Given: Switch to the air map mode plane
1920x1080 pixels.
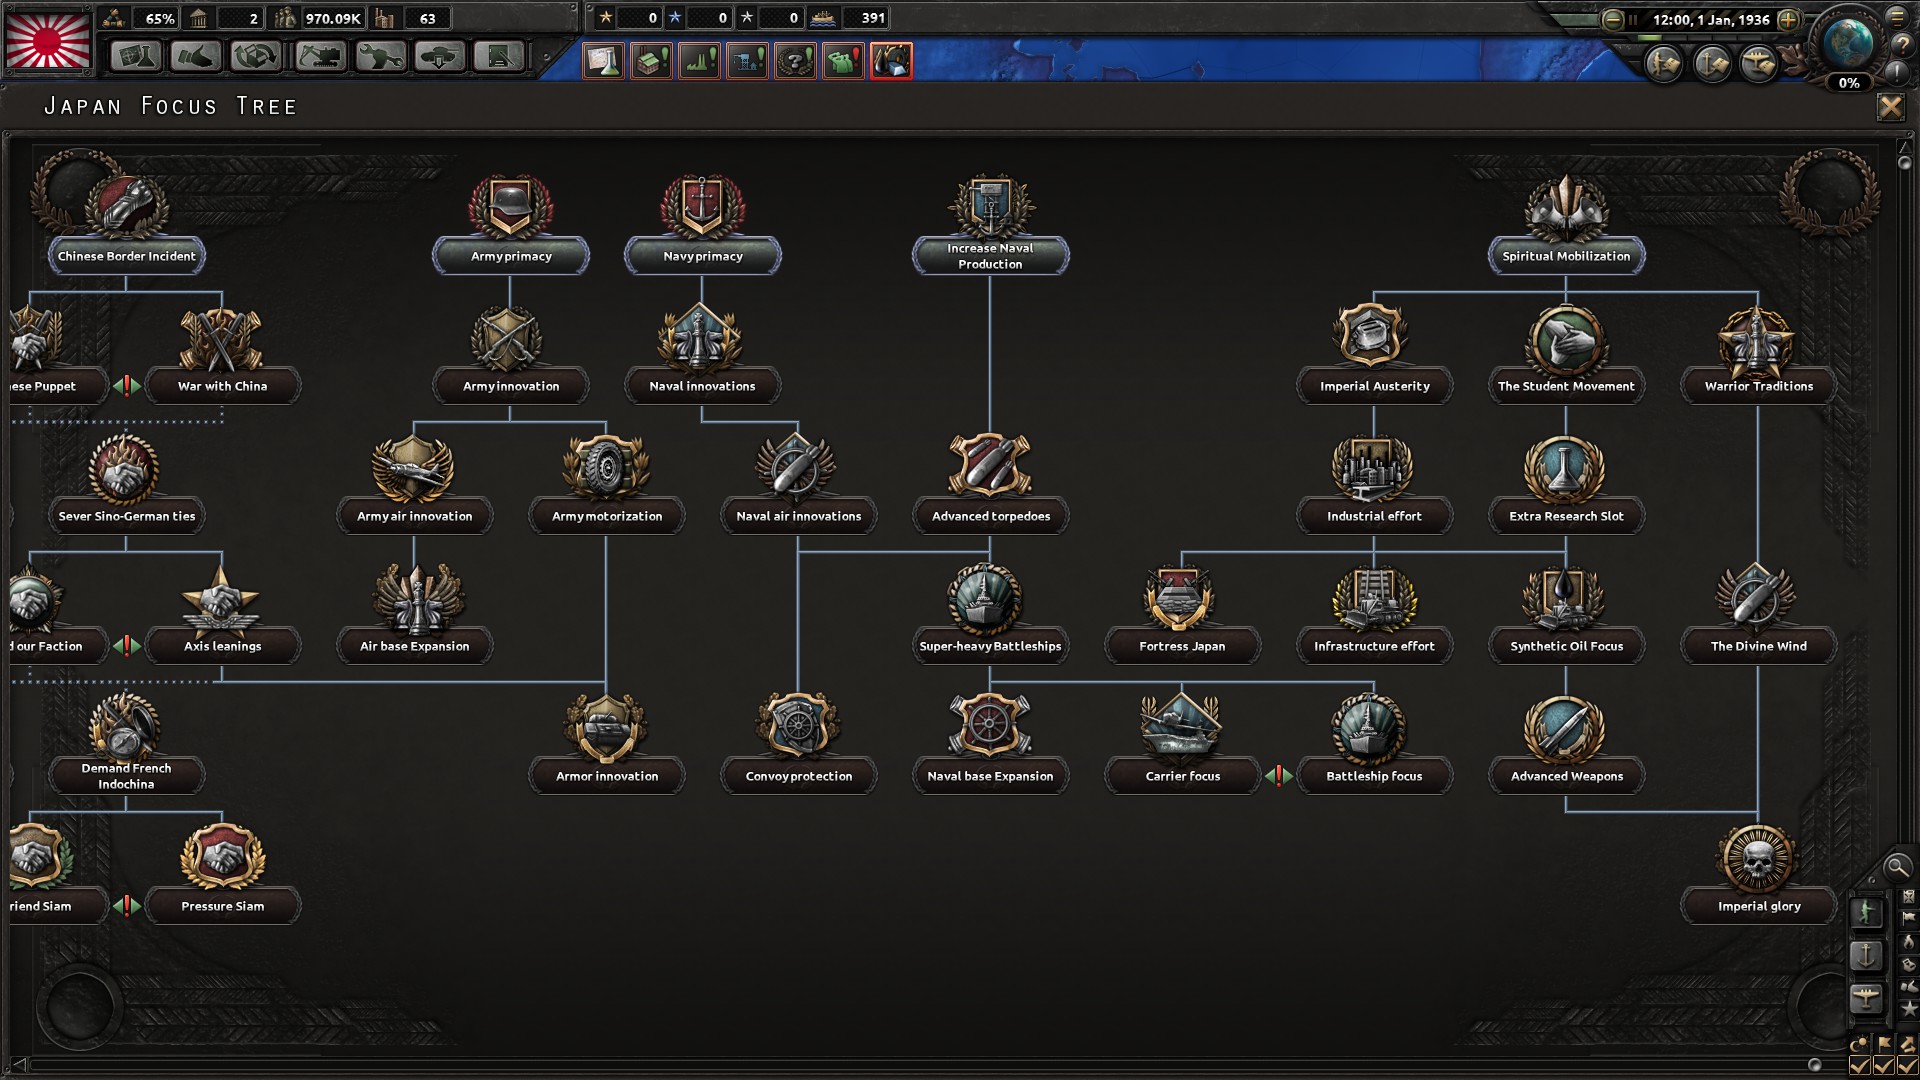Looking at the screenshot, I should [1866, 998].
